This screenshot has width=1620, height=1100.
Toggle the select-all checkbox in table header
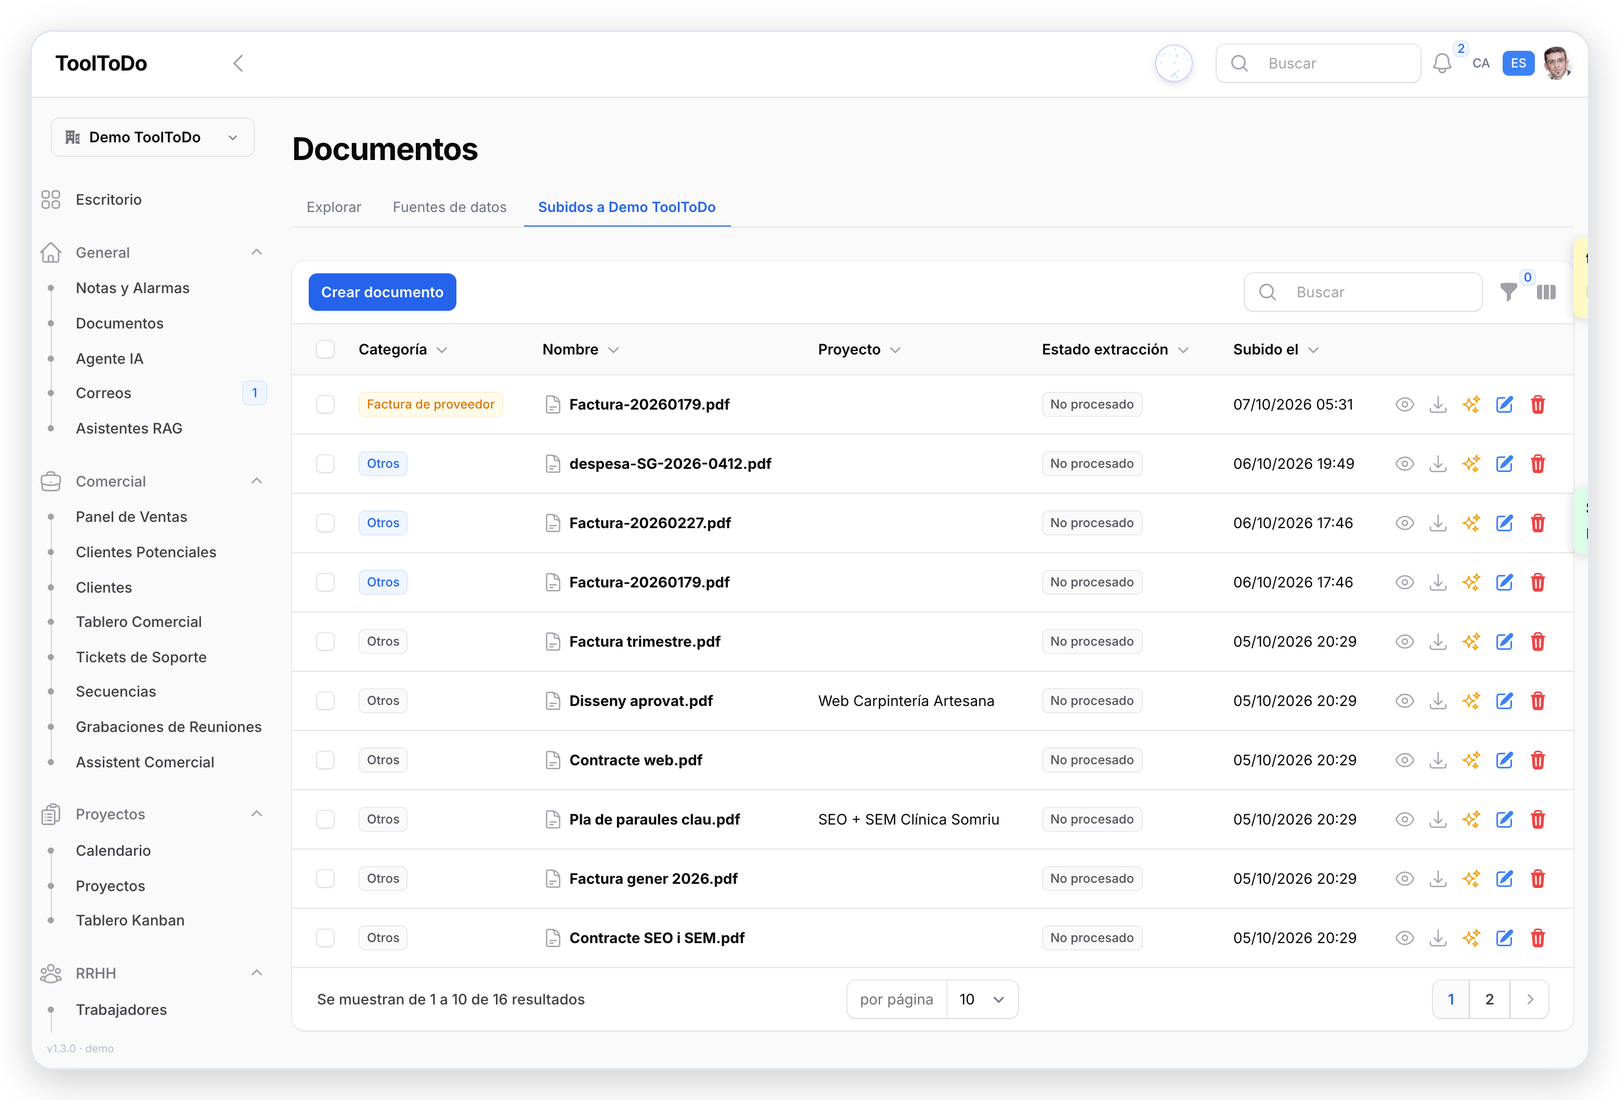(x=325, y=349)
